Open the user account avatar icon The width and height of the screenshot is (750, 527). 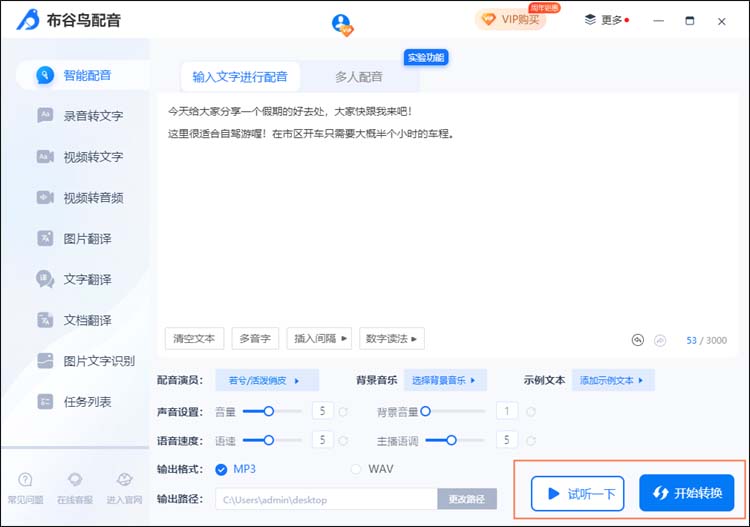point(342,24)
